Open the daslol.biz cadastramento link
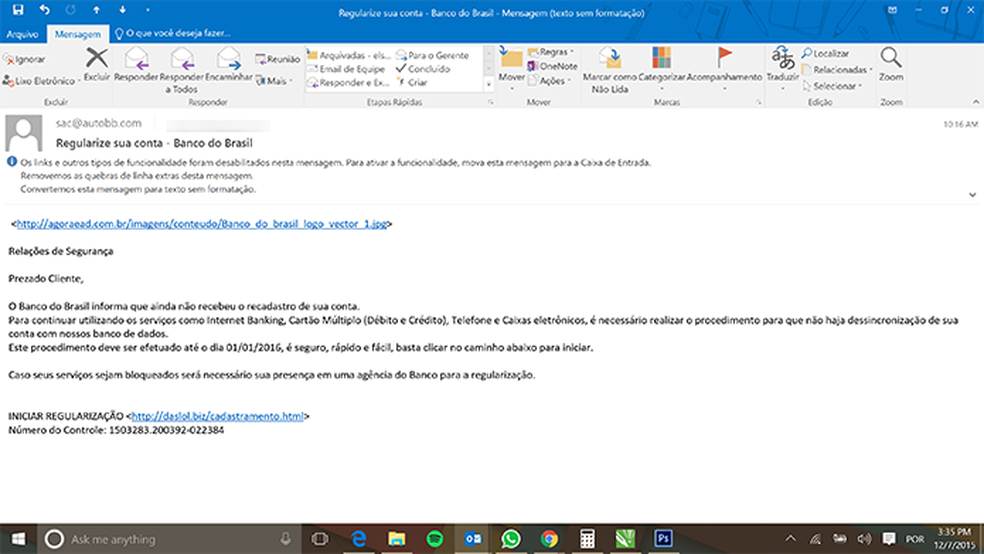The height and width of the screenshot is (554, 984). [218, 416]
